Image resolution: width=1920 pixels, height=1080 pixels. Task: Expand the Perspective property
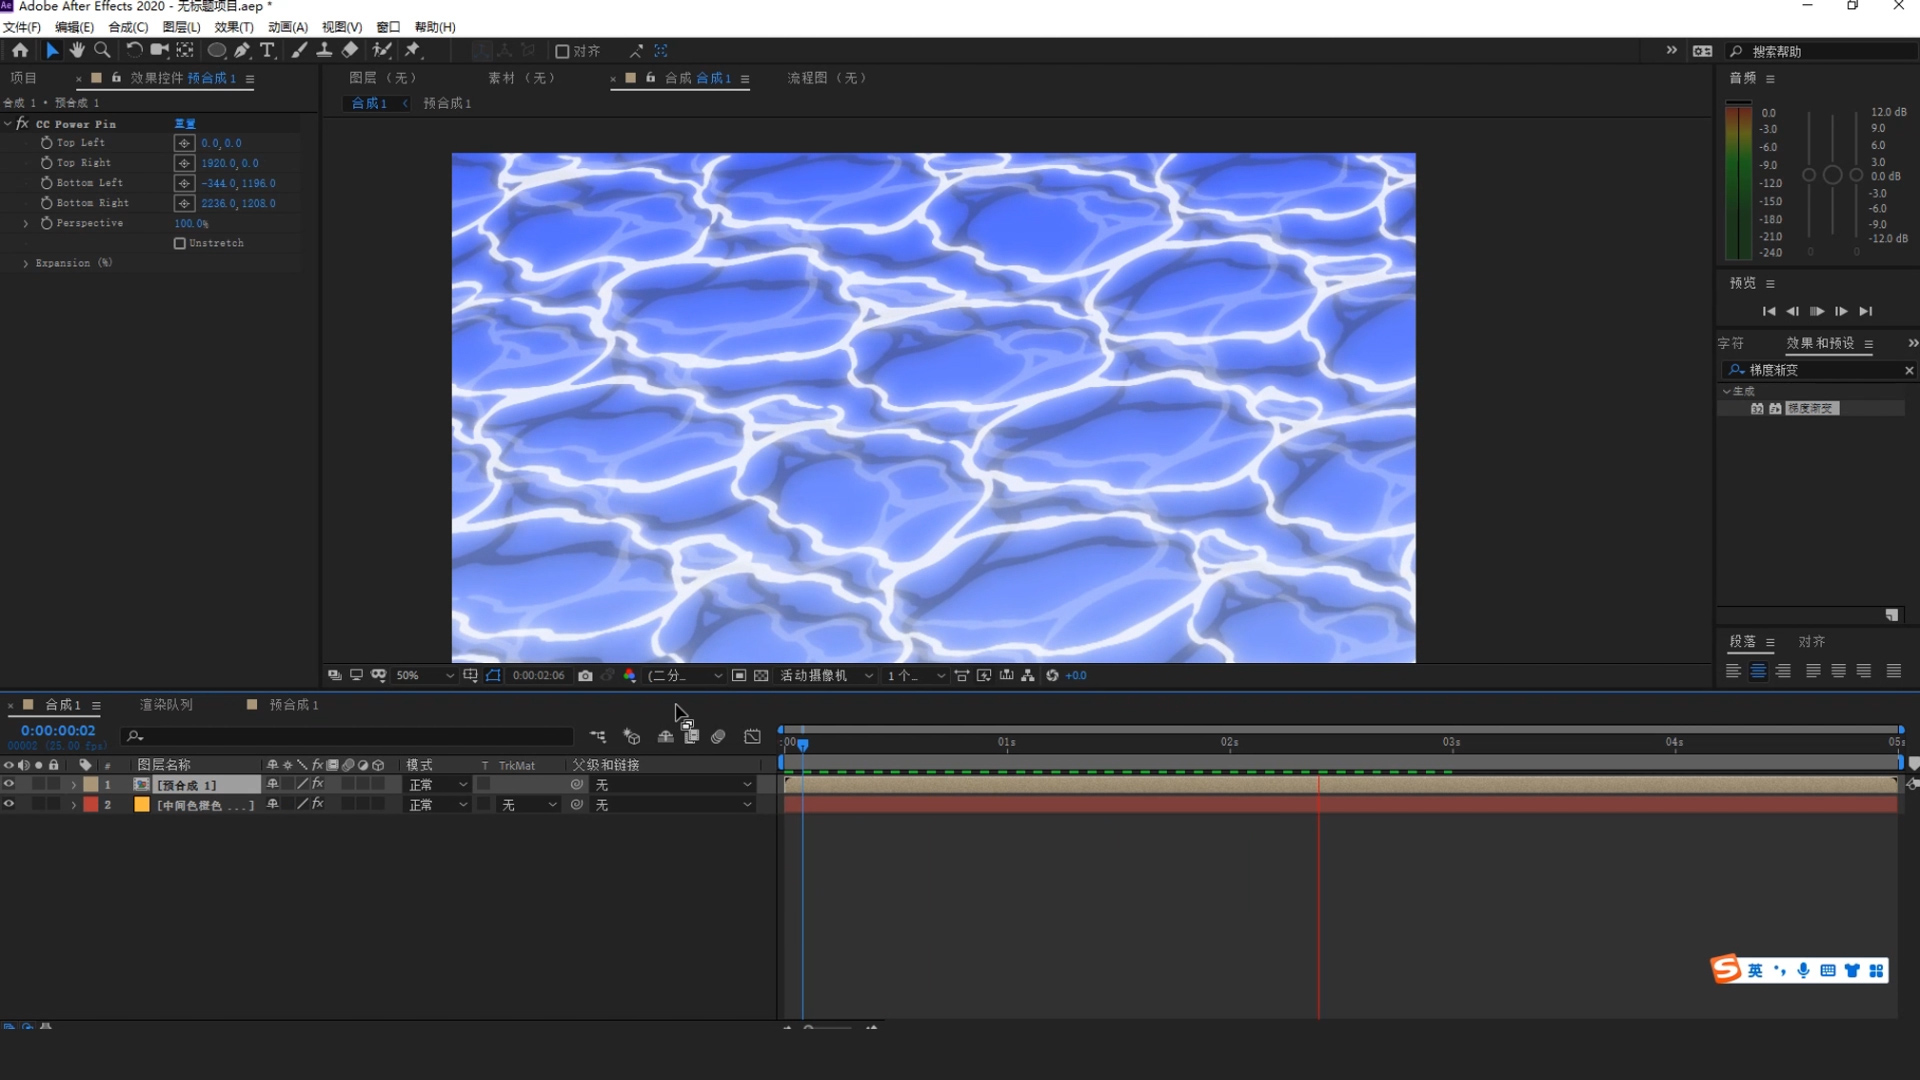click(26, 223)
